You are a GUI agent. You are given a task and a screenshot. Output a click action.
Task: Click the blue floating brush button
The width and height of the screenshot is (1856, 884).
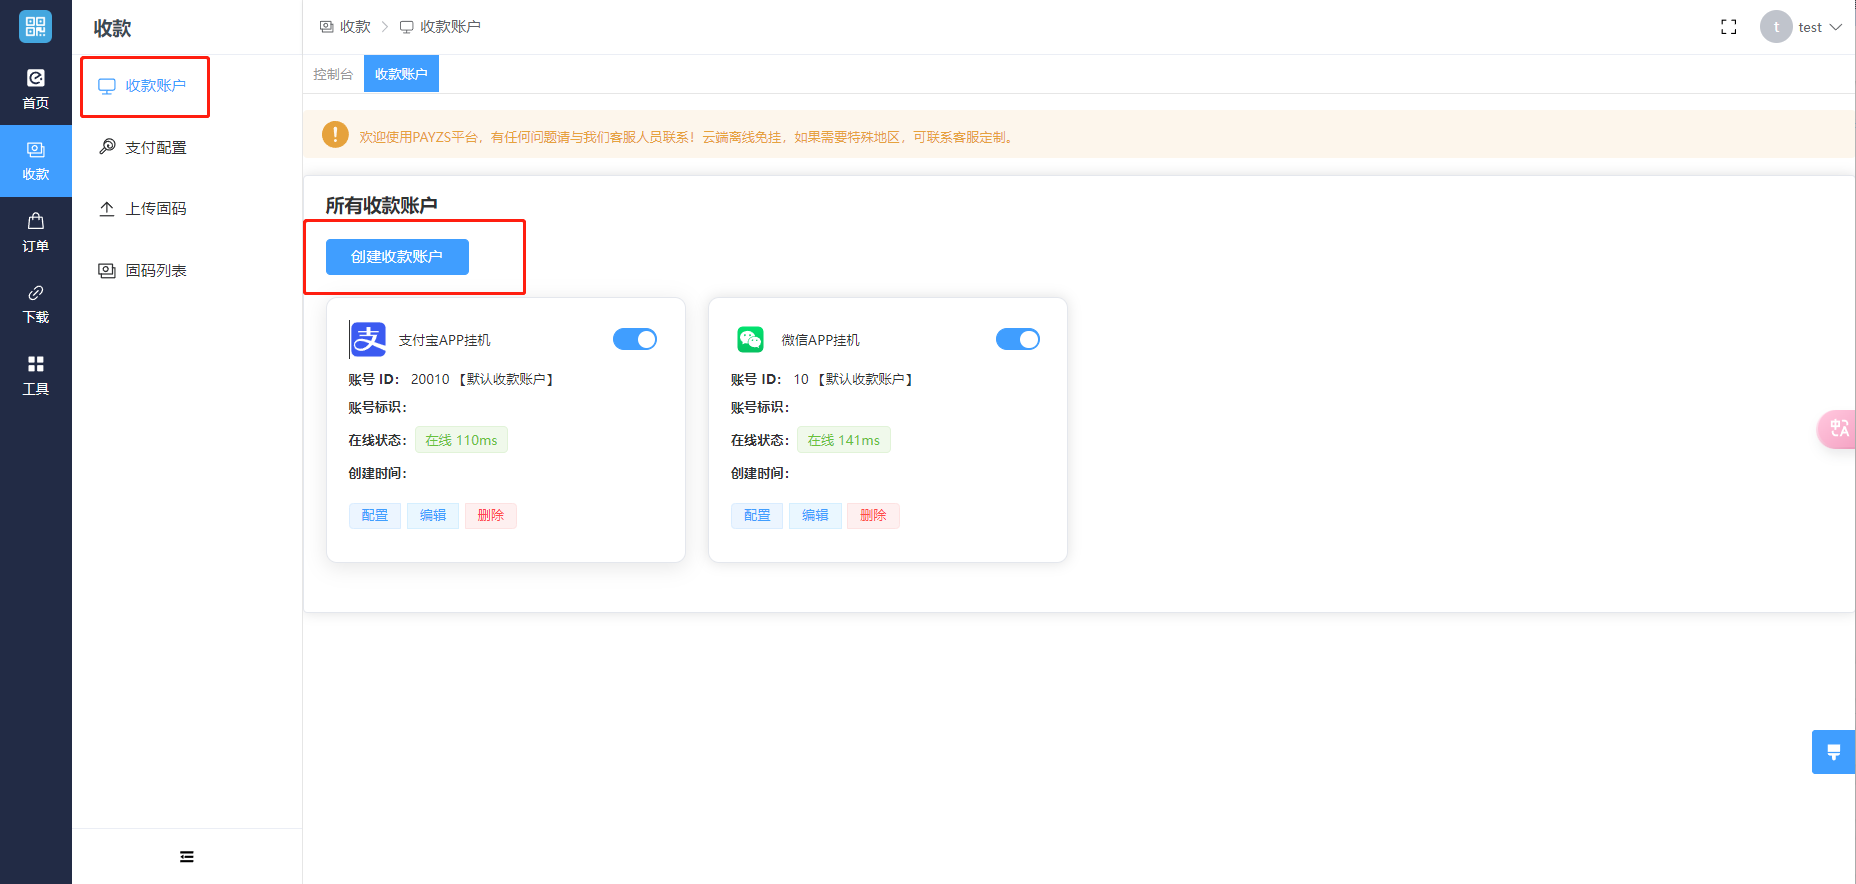1833,752
